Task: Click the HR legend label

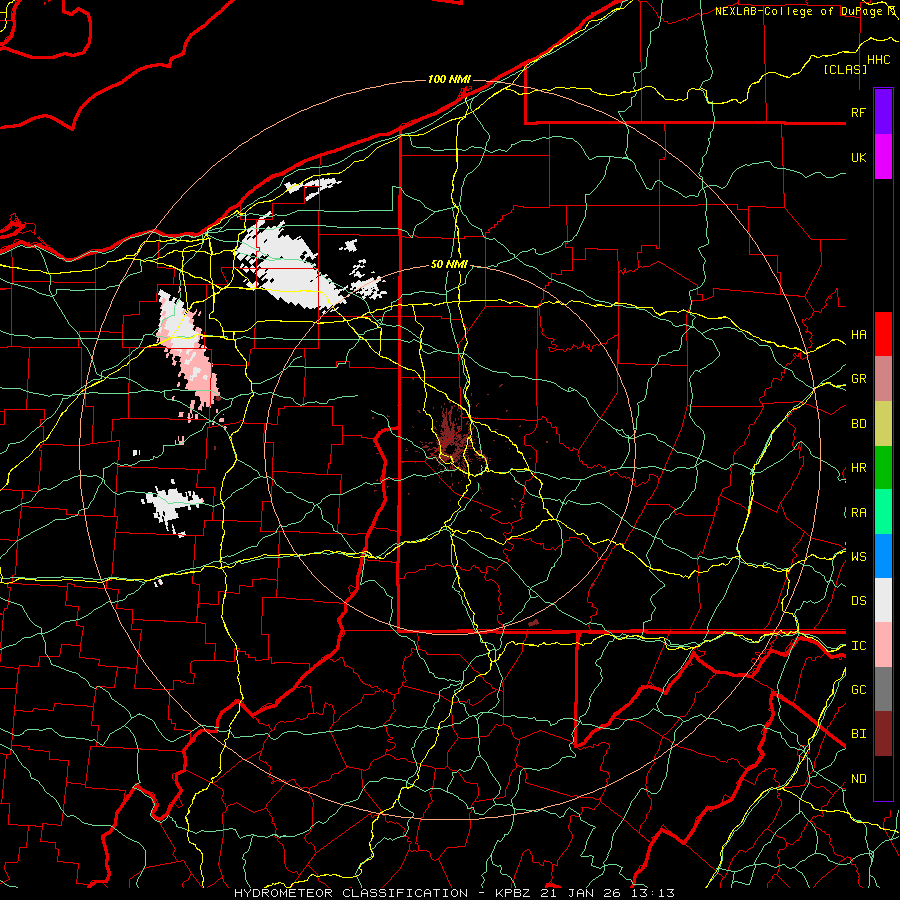Action: pyautogui.click(x=859, y=468)
